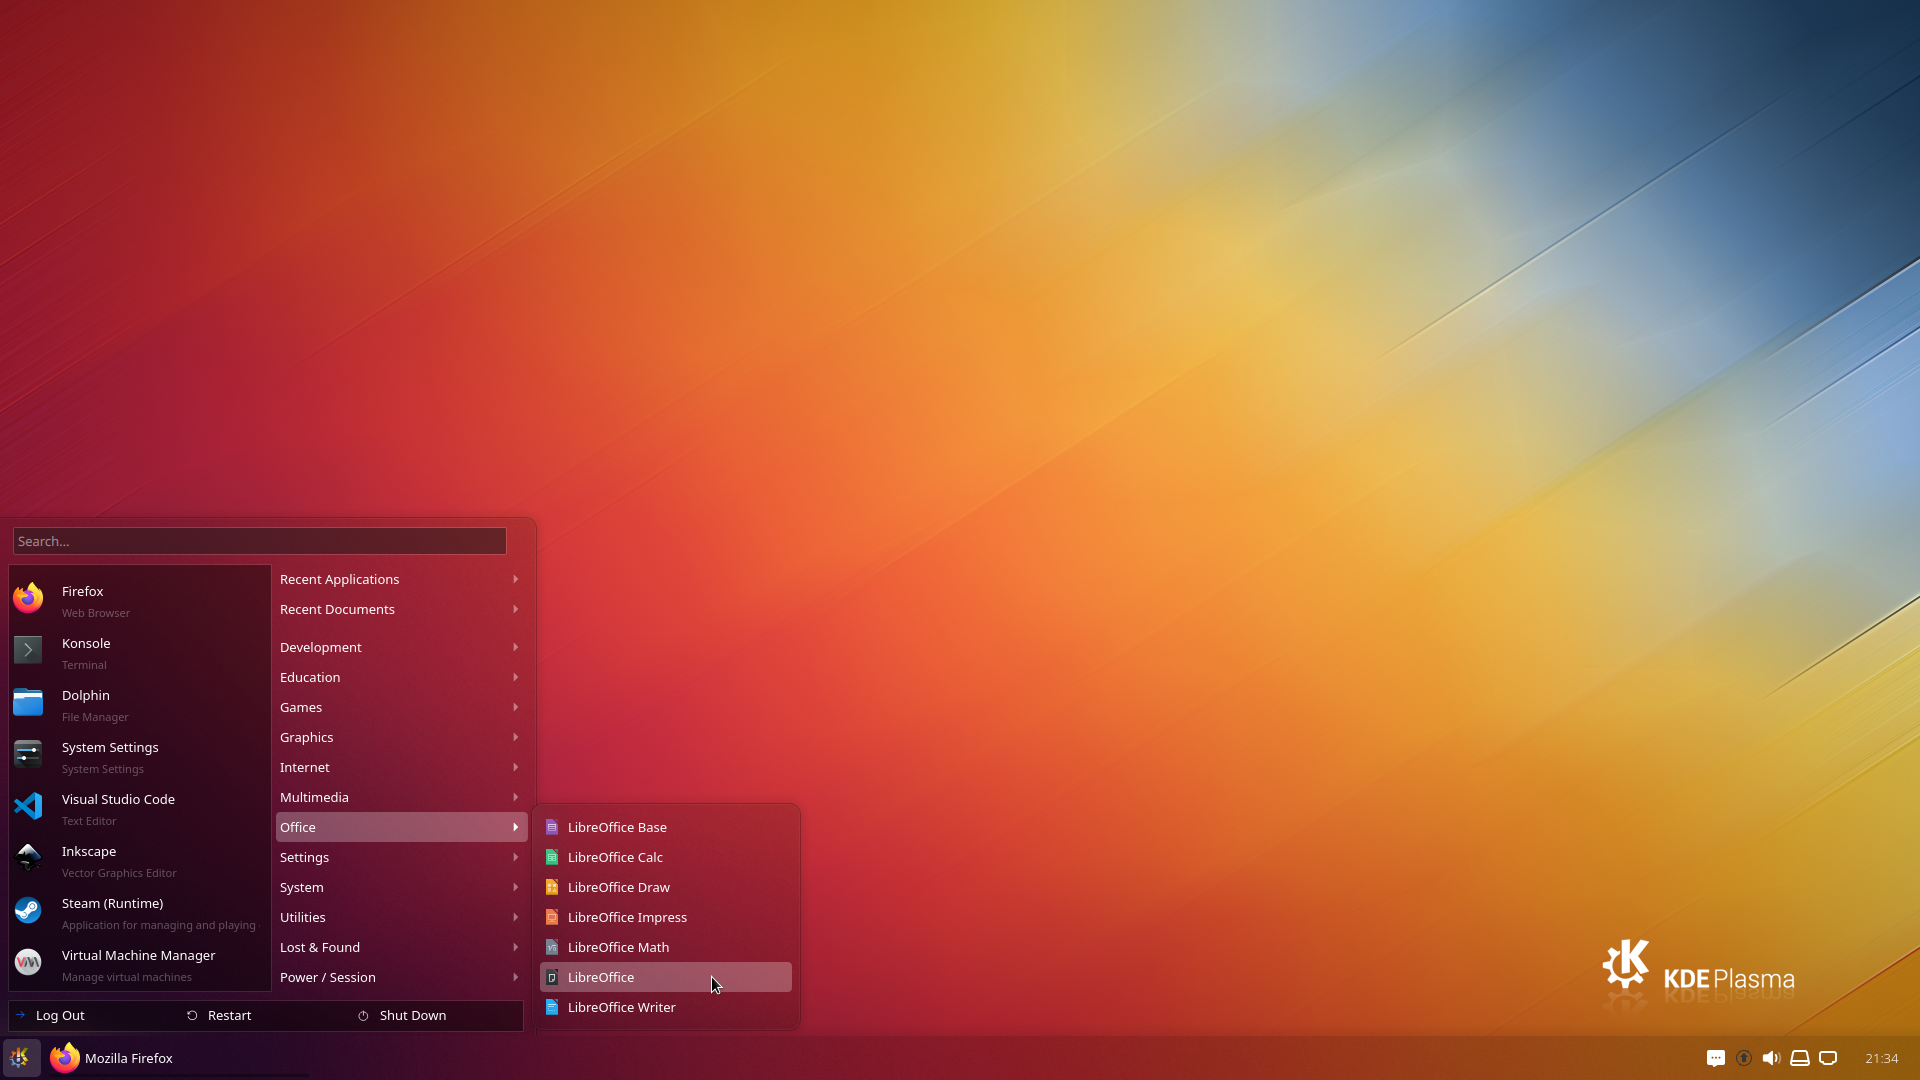Click the Mozilla Firefox taskbar entry label
This screenshot has height=1080, width=1920.
[x=129, y=1058]
